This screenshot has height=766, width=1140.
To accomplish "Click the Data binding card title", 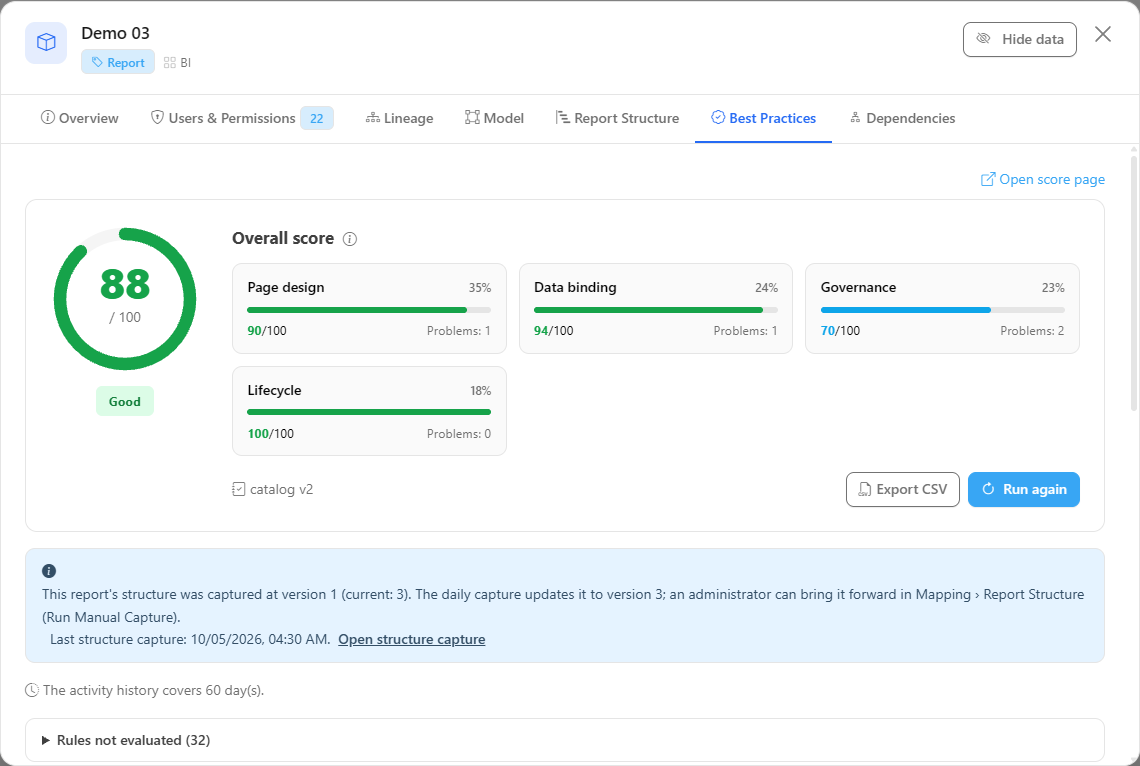I will click(x=575, y=287).
